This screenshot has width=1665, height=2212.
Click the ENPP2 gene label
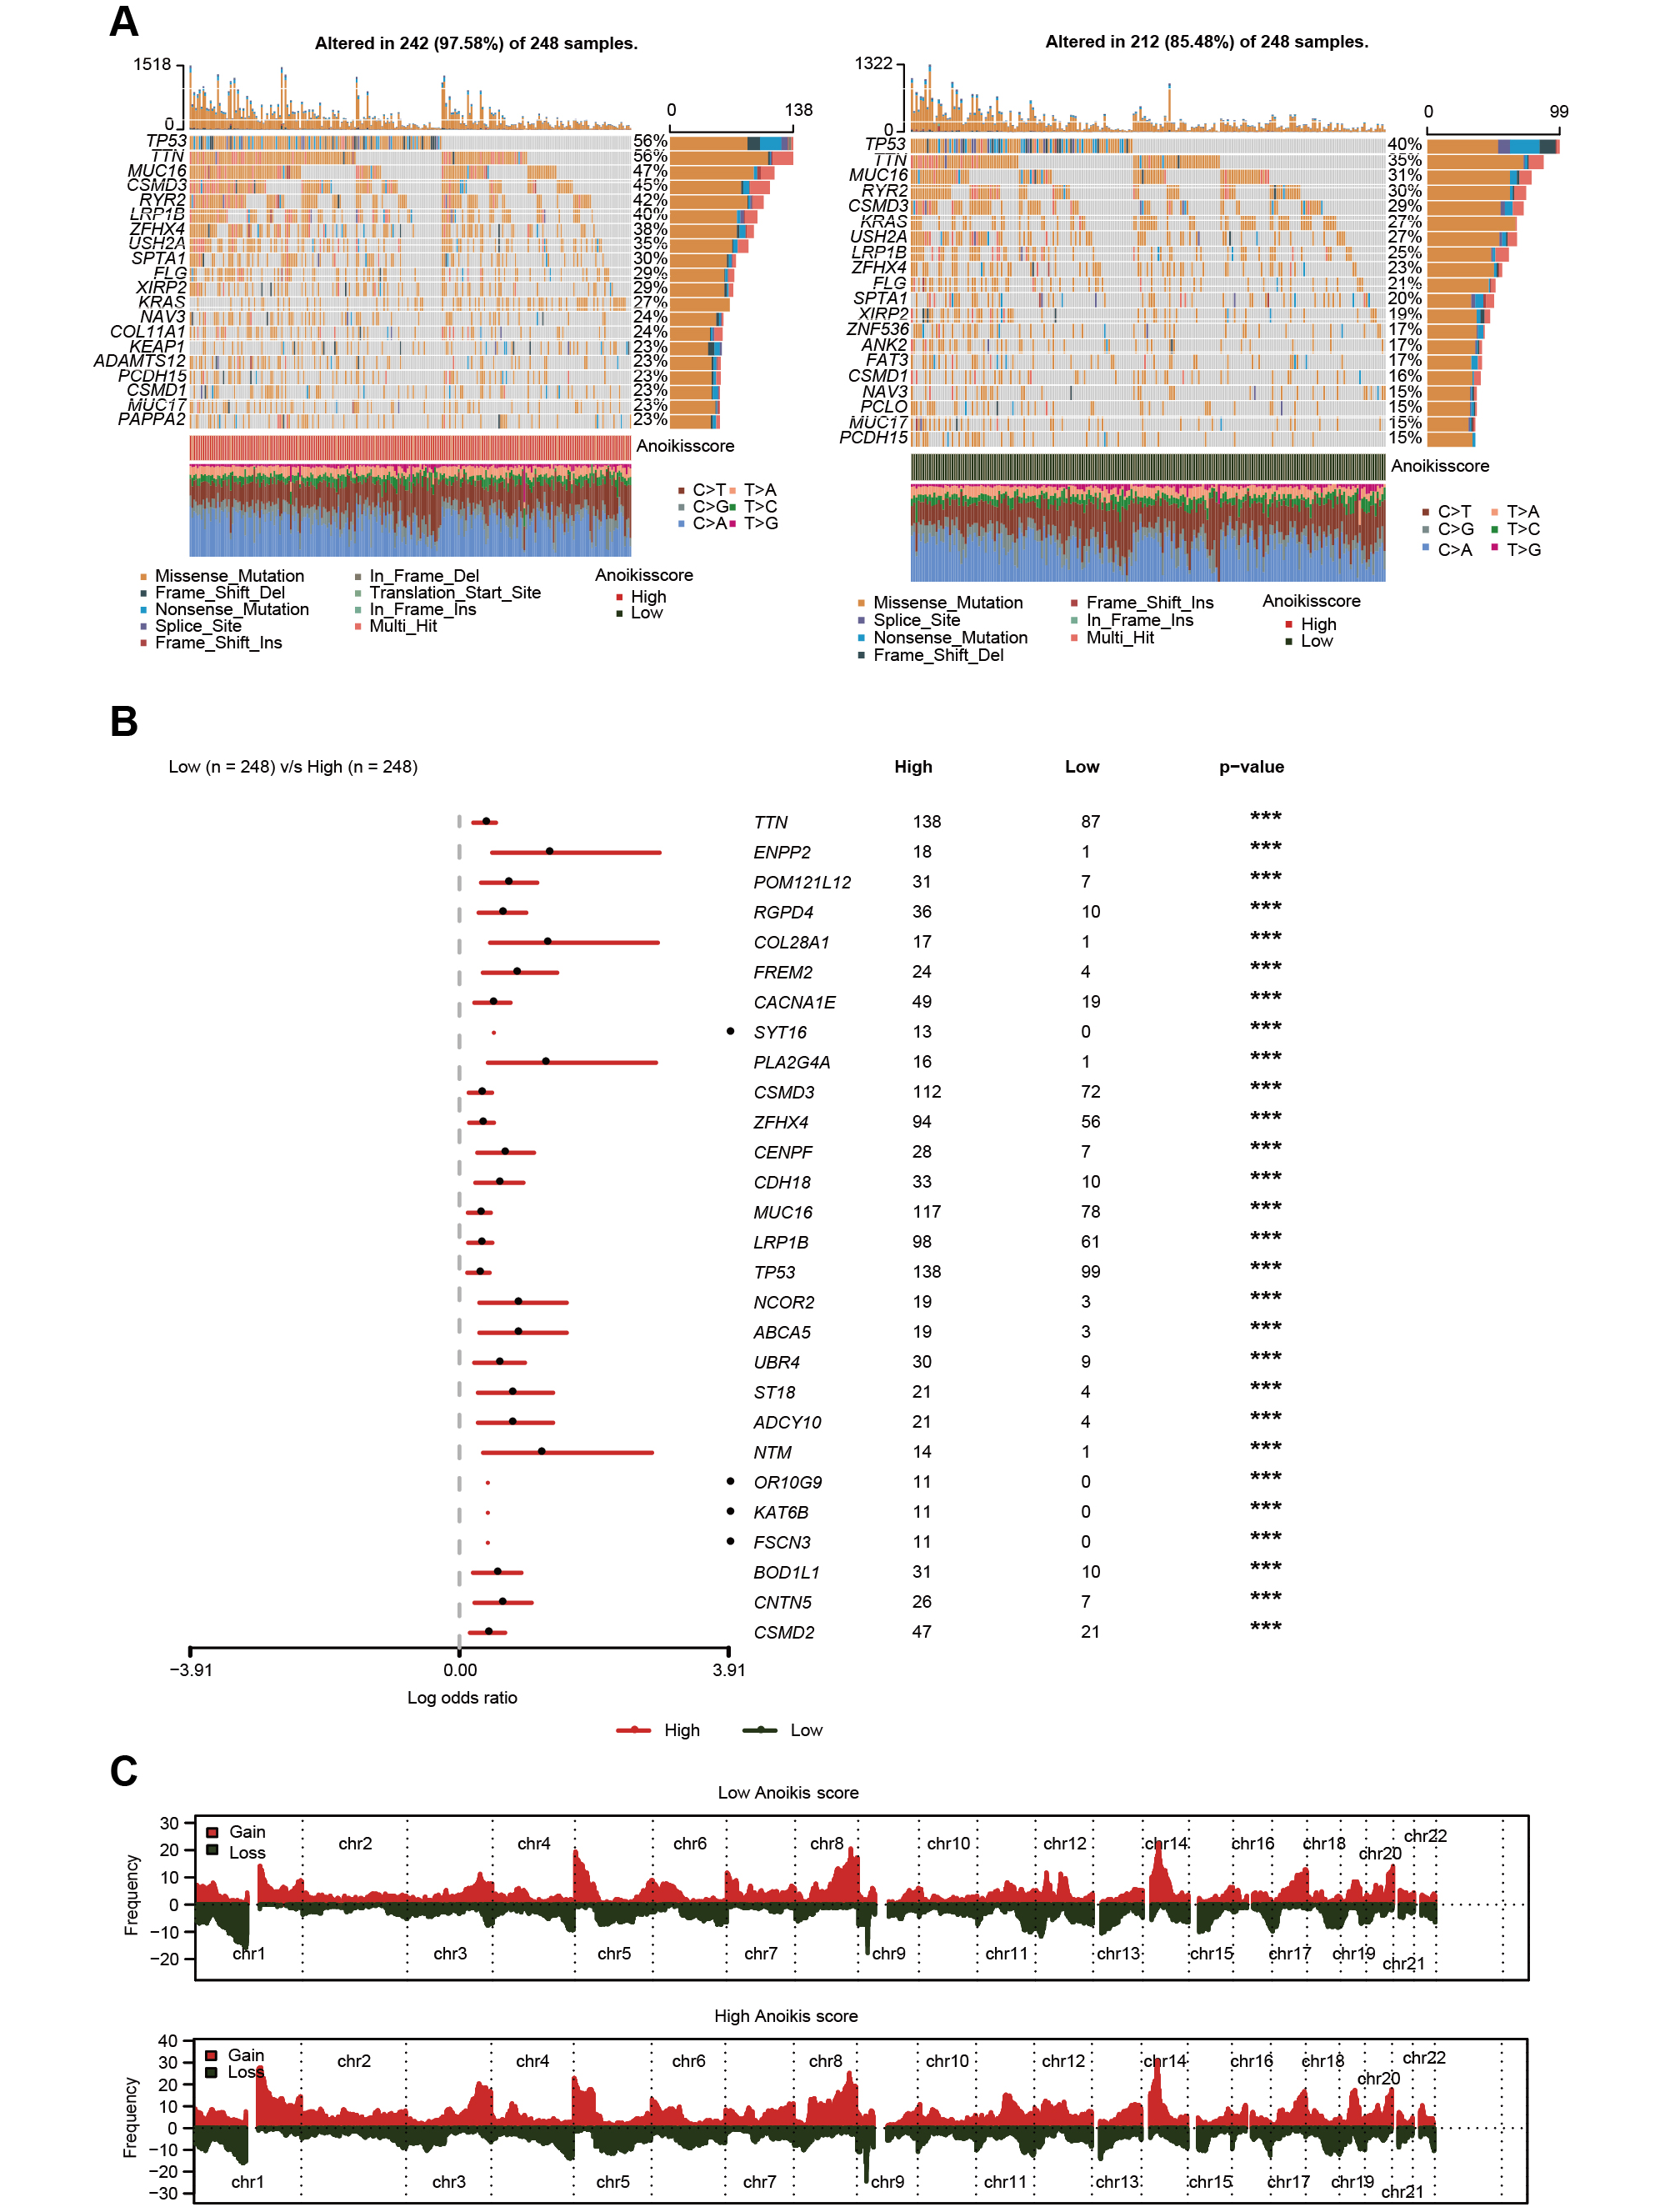tap(782, 852)
